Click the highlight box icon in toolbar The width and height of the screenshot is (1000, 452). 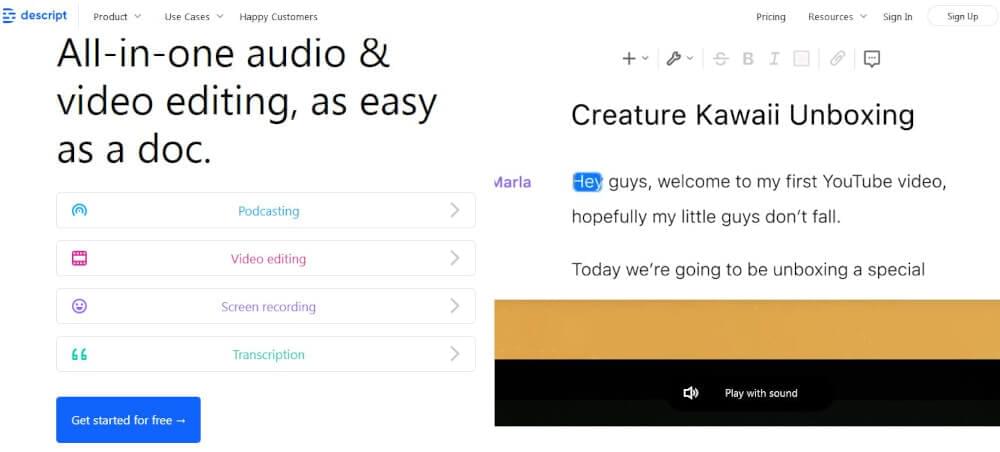[x=801, y=59]
